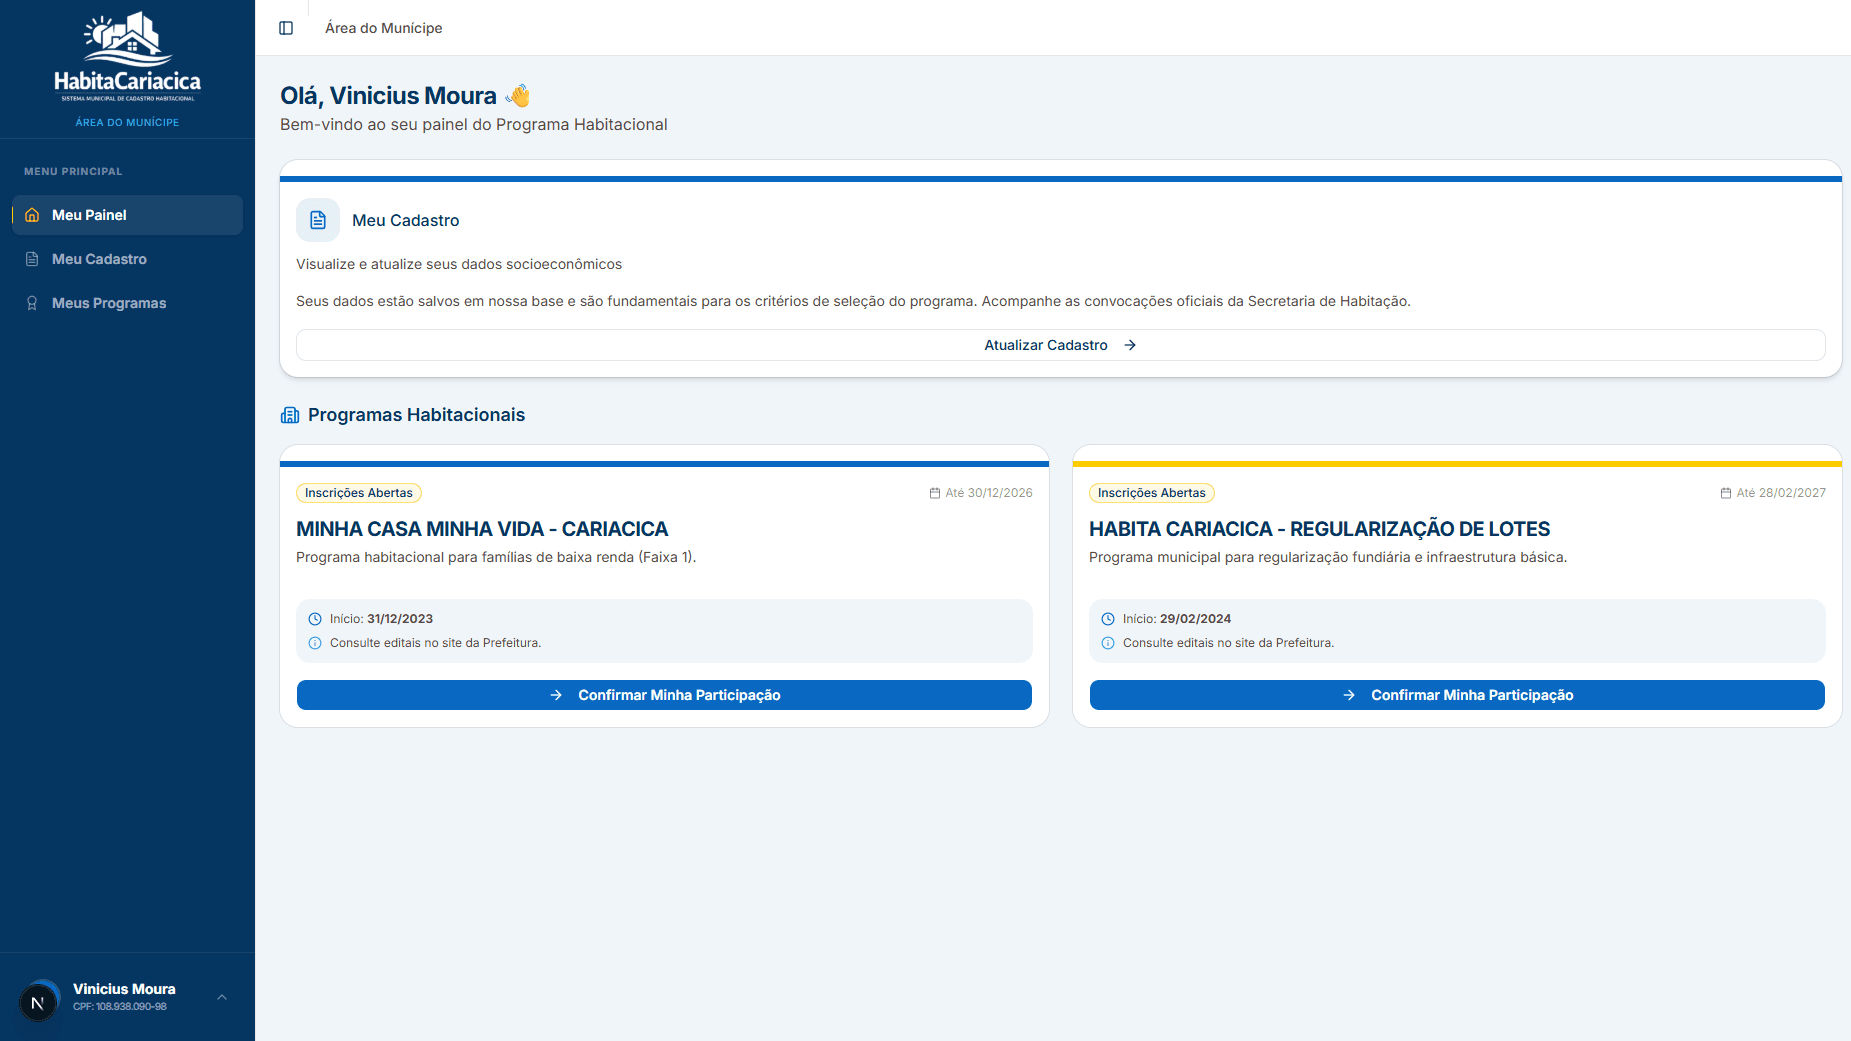Click Área do Munícipe breadcrumb in header

(384, 28)
